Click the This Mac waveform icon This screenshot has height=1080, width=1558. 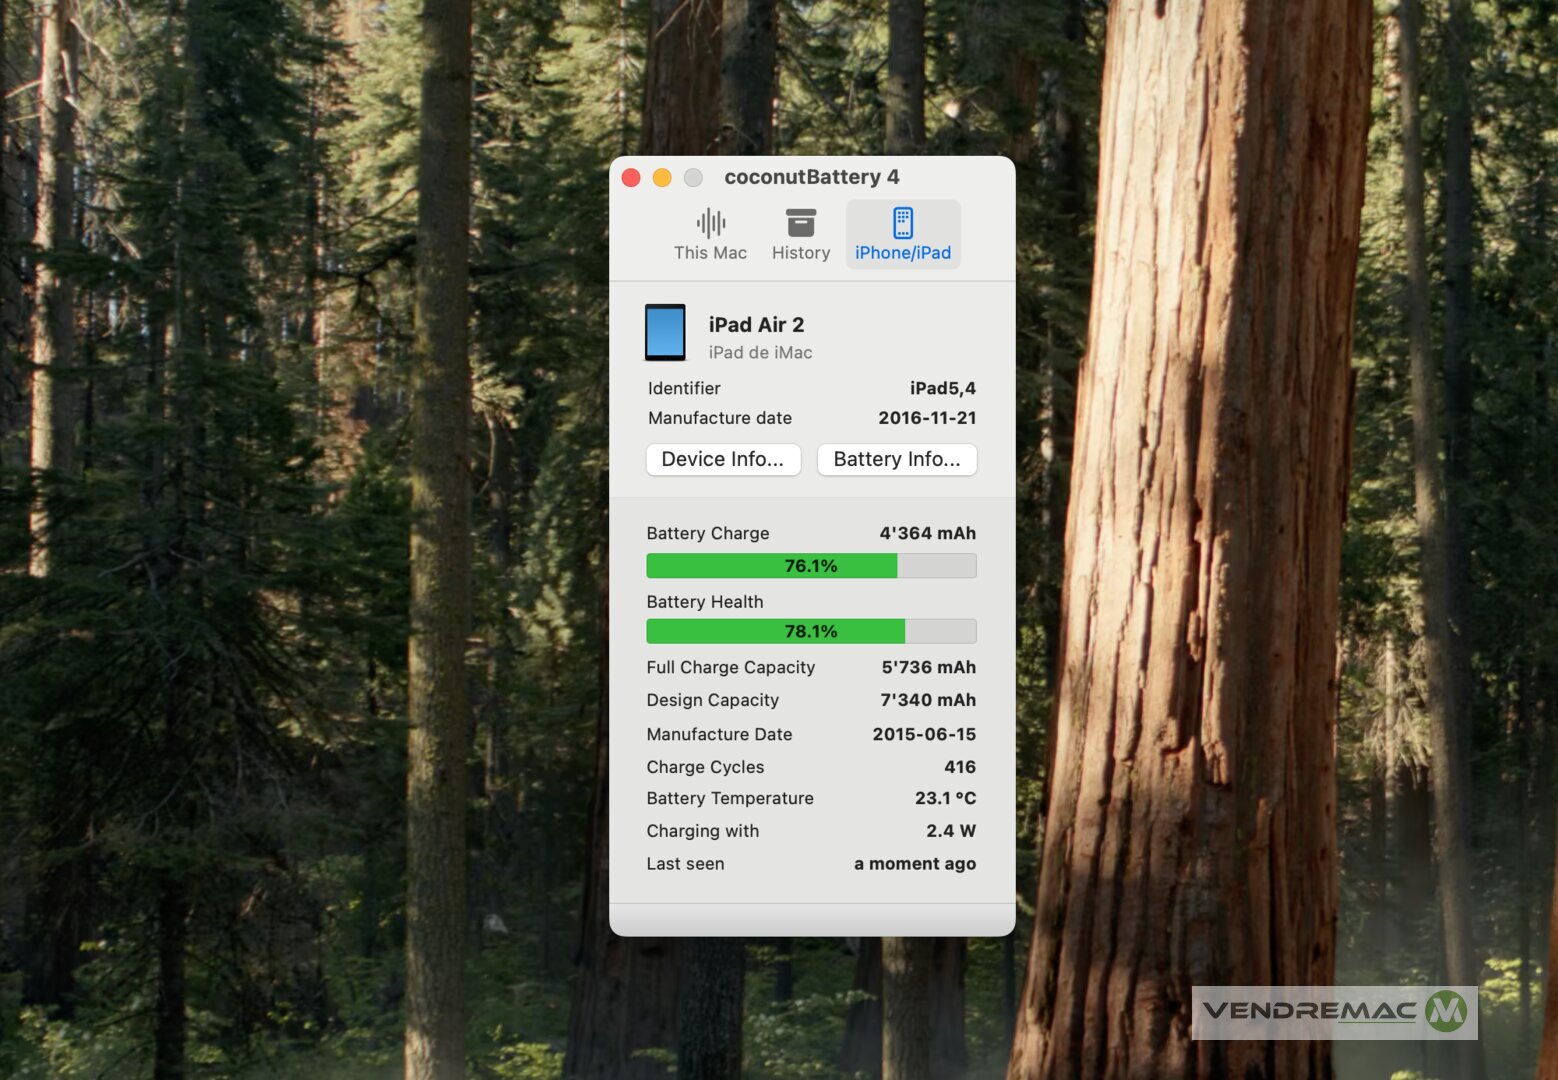(711, 222)
